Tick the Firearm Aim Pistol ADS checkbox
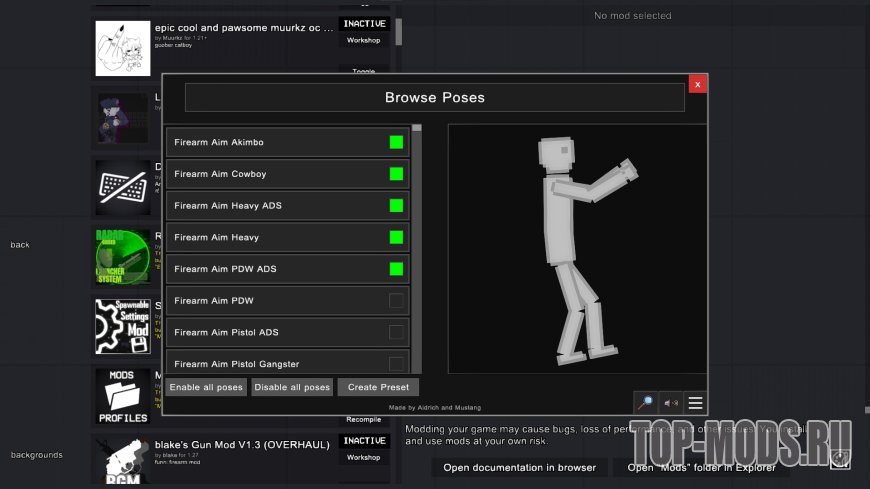 [x=396, y=332]
